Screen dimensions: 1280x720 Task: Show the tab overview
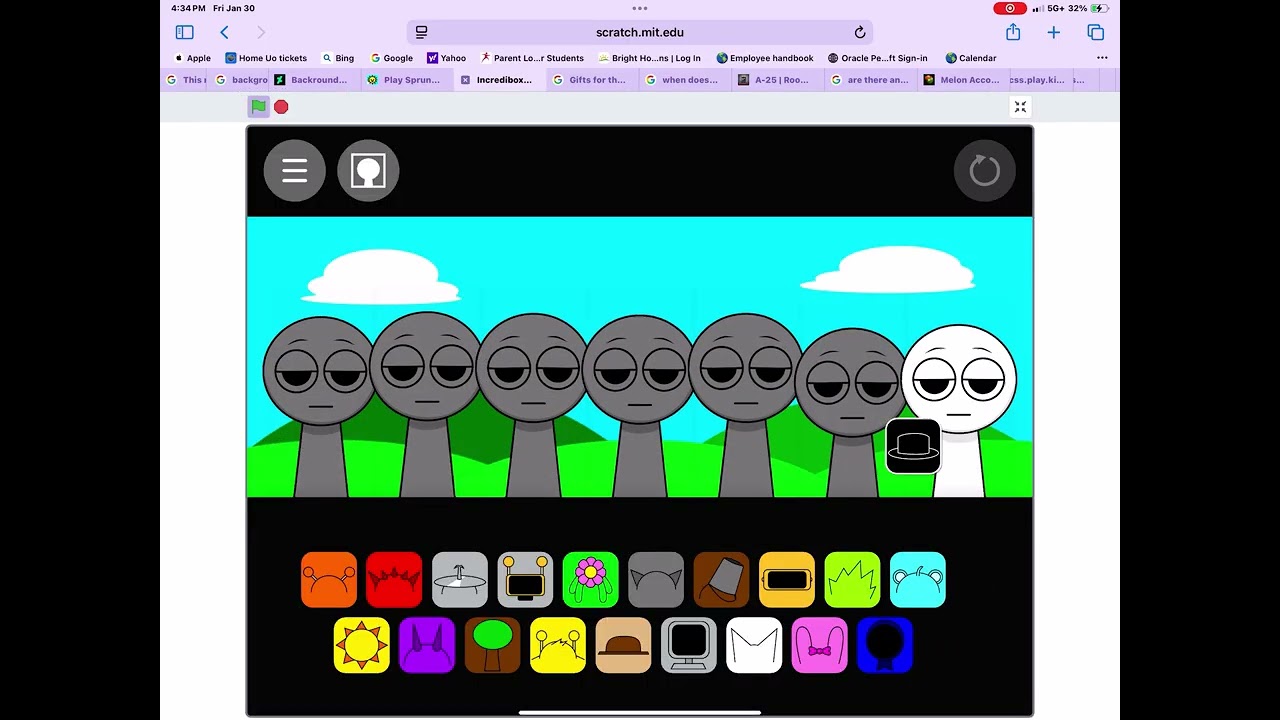click(1096, 33)
